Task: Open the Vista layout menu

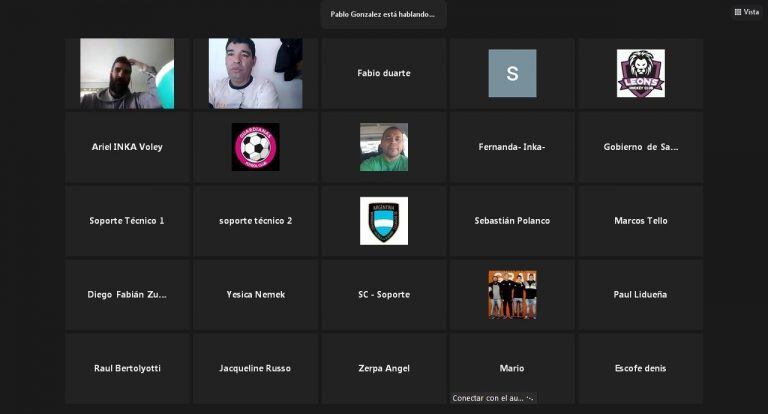Action: coord(746,12)
